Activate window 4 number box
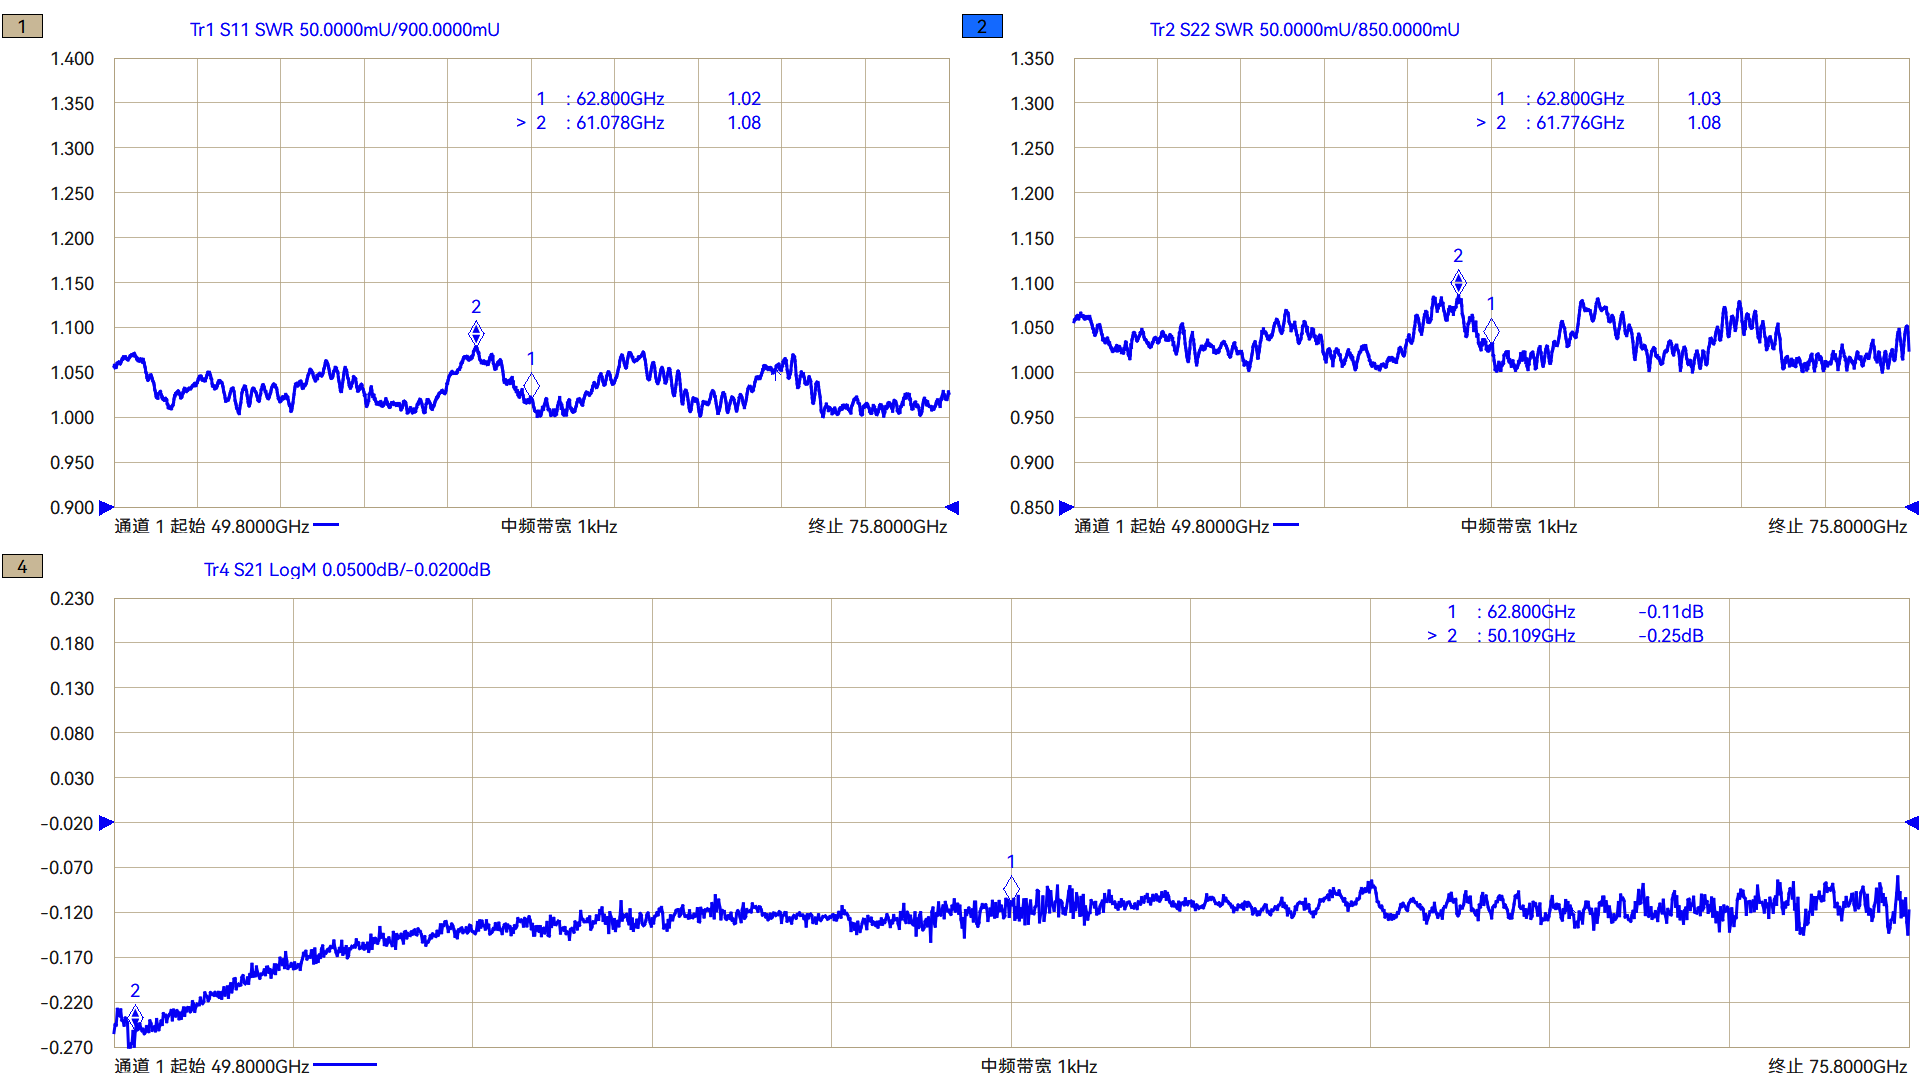 coord(22,567)
